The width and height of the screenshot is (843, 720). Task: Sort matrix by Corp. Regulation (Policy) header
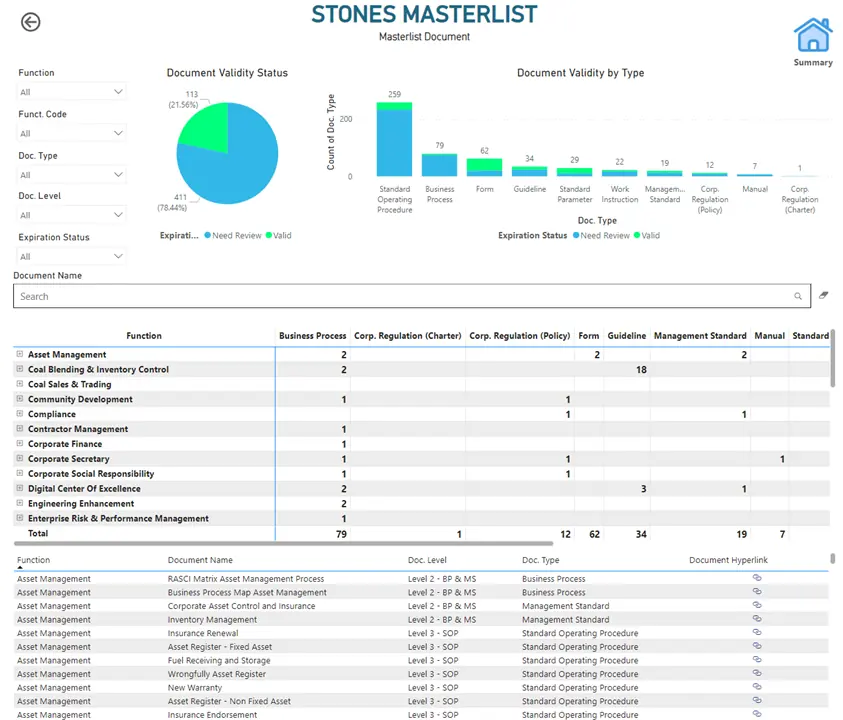pyautogui.click(x=519, y=336)
